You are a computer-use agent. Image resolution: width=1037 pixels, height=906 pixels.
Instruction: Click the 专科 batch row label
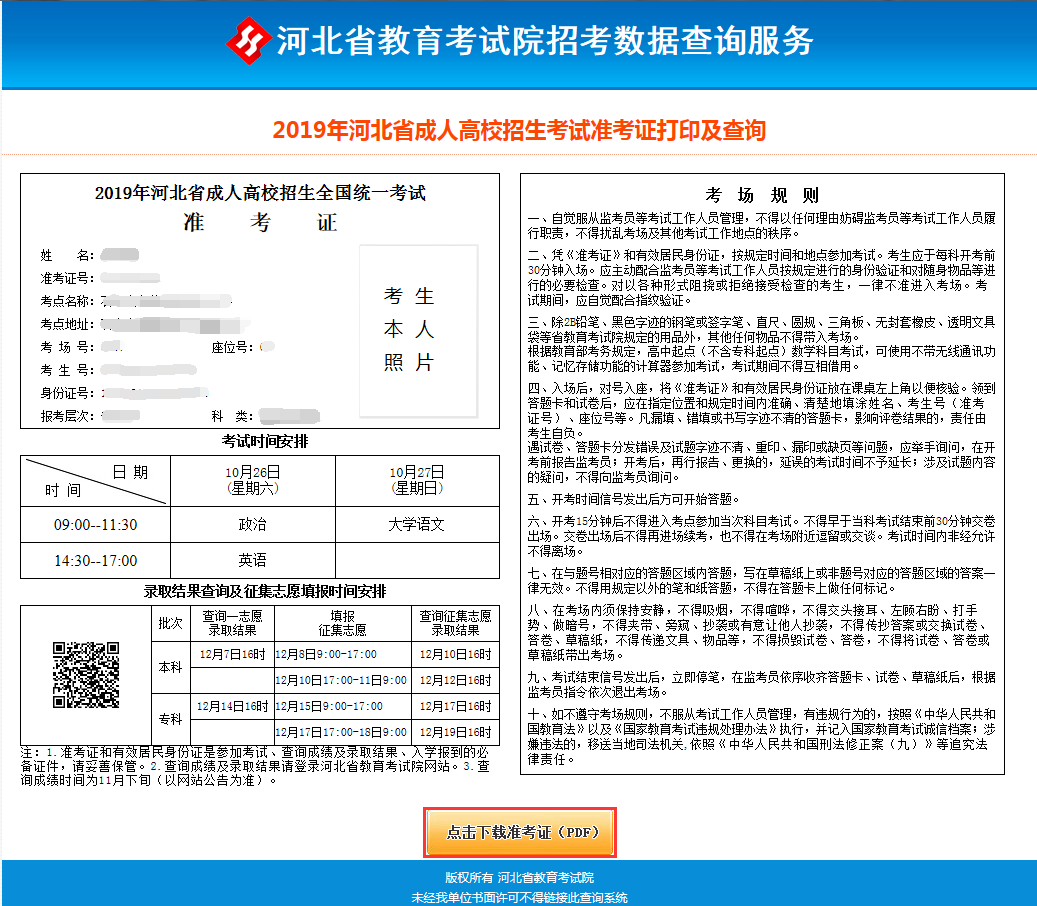(171, 720)
